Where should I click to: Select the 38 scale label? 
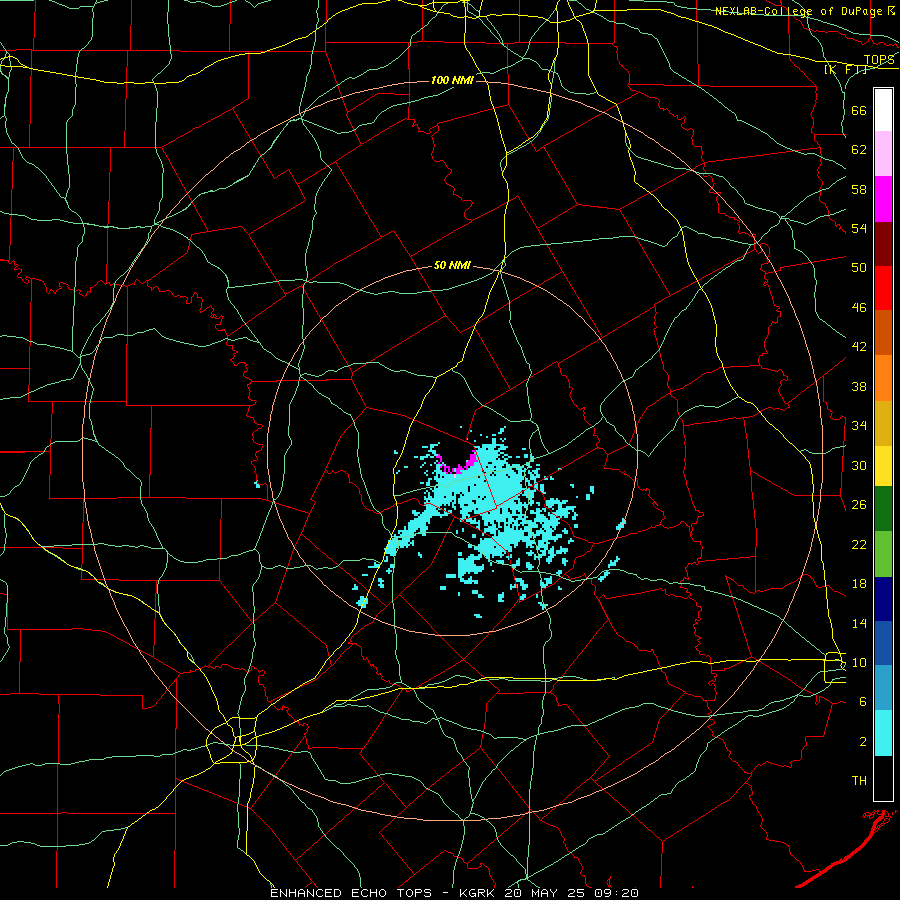coord(859,386)
